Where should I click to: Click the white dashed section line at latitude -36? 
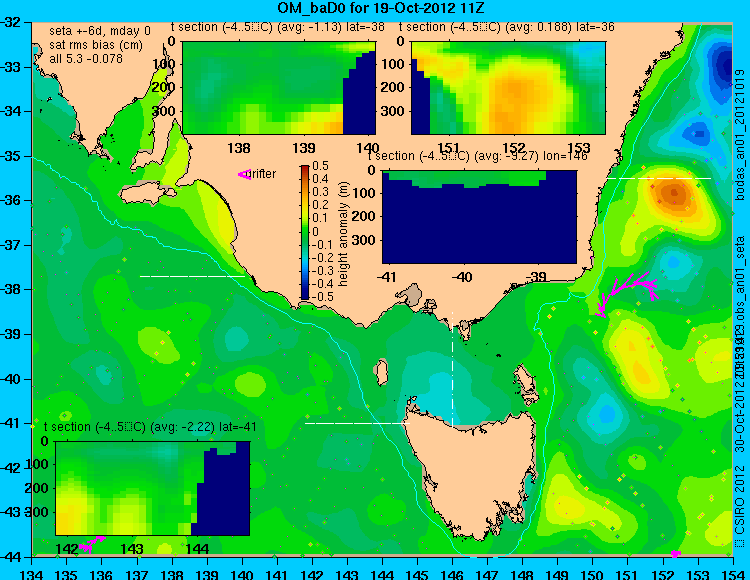[x=659, y=178]
